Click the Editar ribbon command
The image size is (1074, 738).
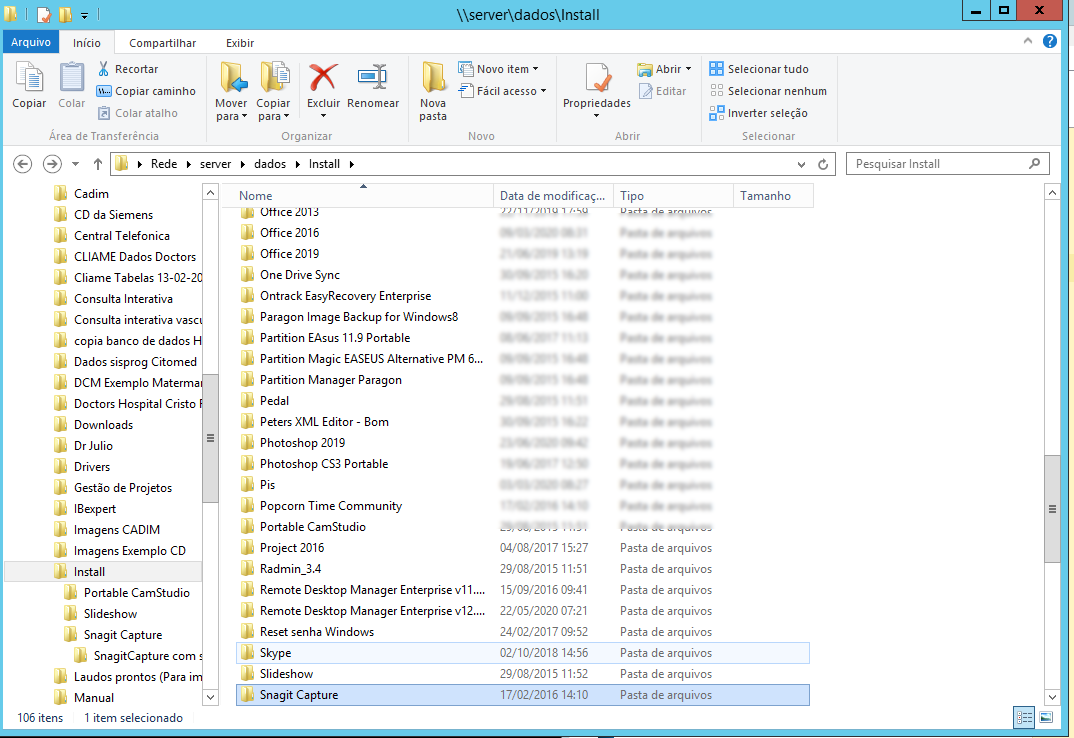tap(662, 90)
